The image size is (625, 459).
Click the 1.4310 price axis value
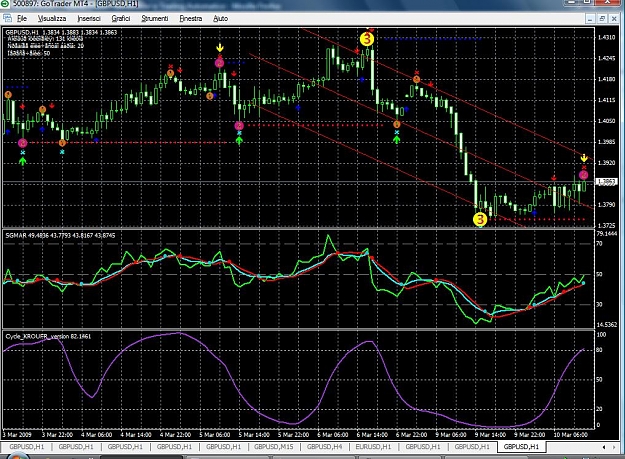pyautogui.click(x=606, y=37)
